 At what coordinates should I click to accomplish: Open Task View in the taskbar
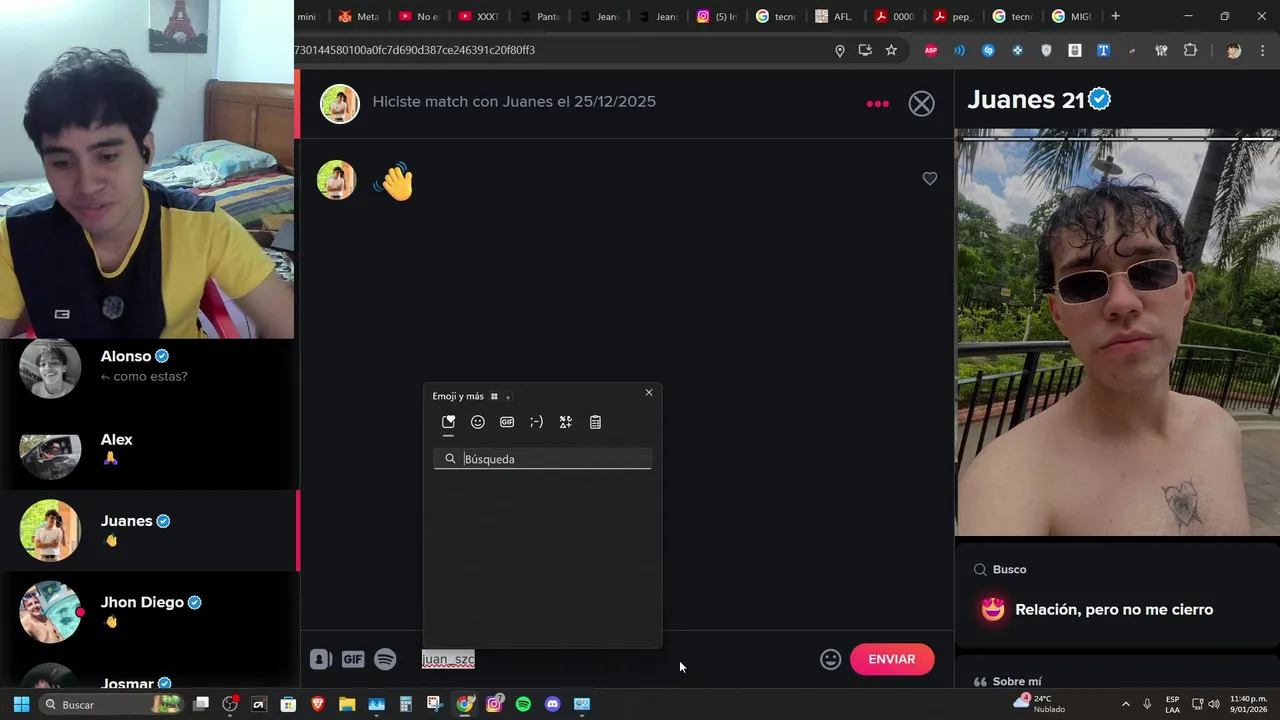201,704
